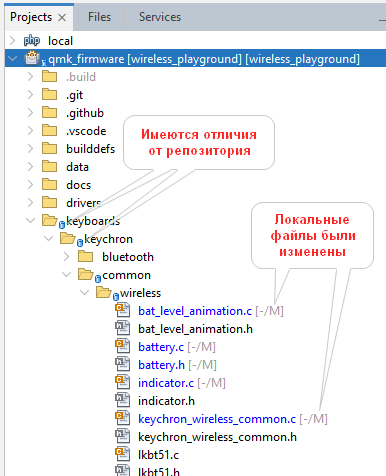Click the header file icon of battery.h

pyautogui.click(x=122, y=365)
